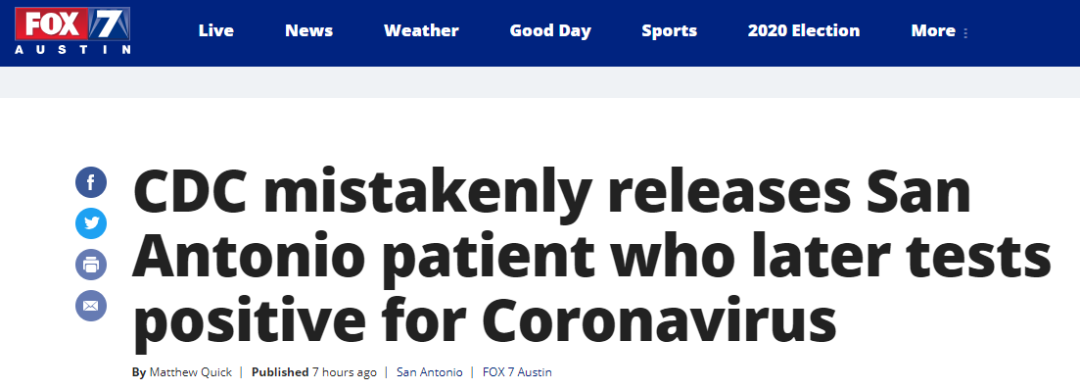The image size is (1080, 390).
Task: Click the light gray banner strip below navigation
Action: pos(540,82)
